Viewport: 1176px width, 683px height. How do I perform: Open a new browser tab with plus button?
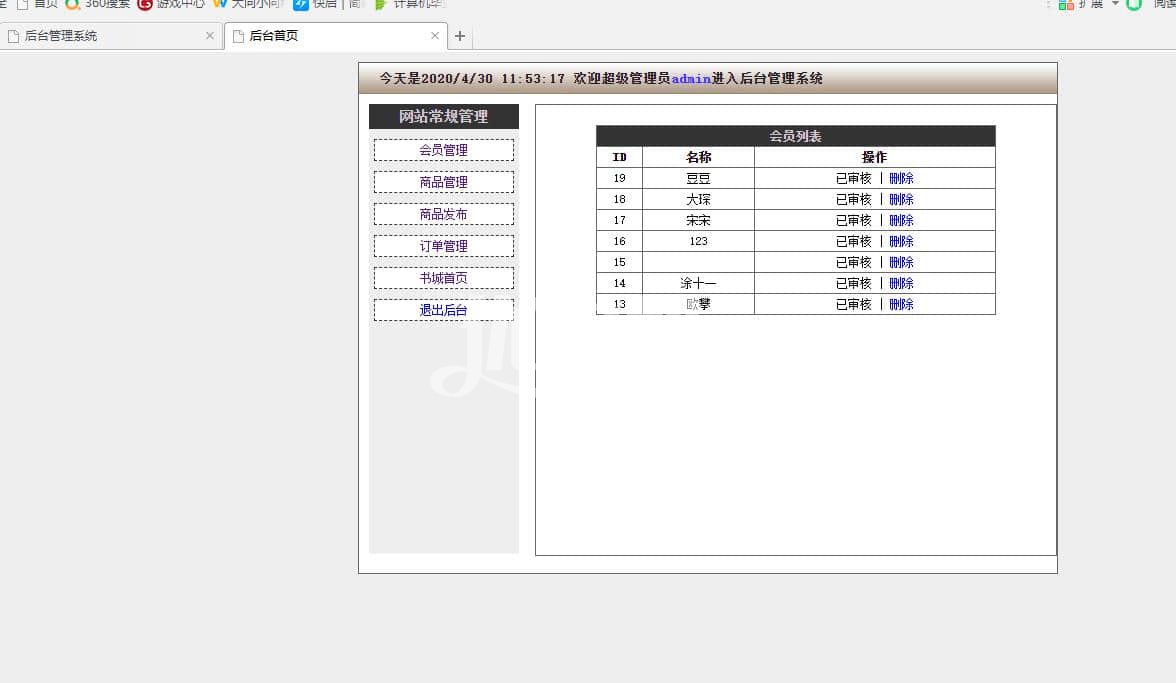[460, 36]
